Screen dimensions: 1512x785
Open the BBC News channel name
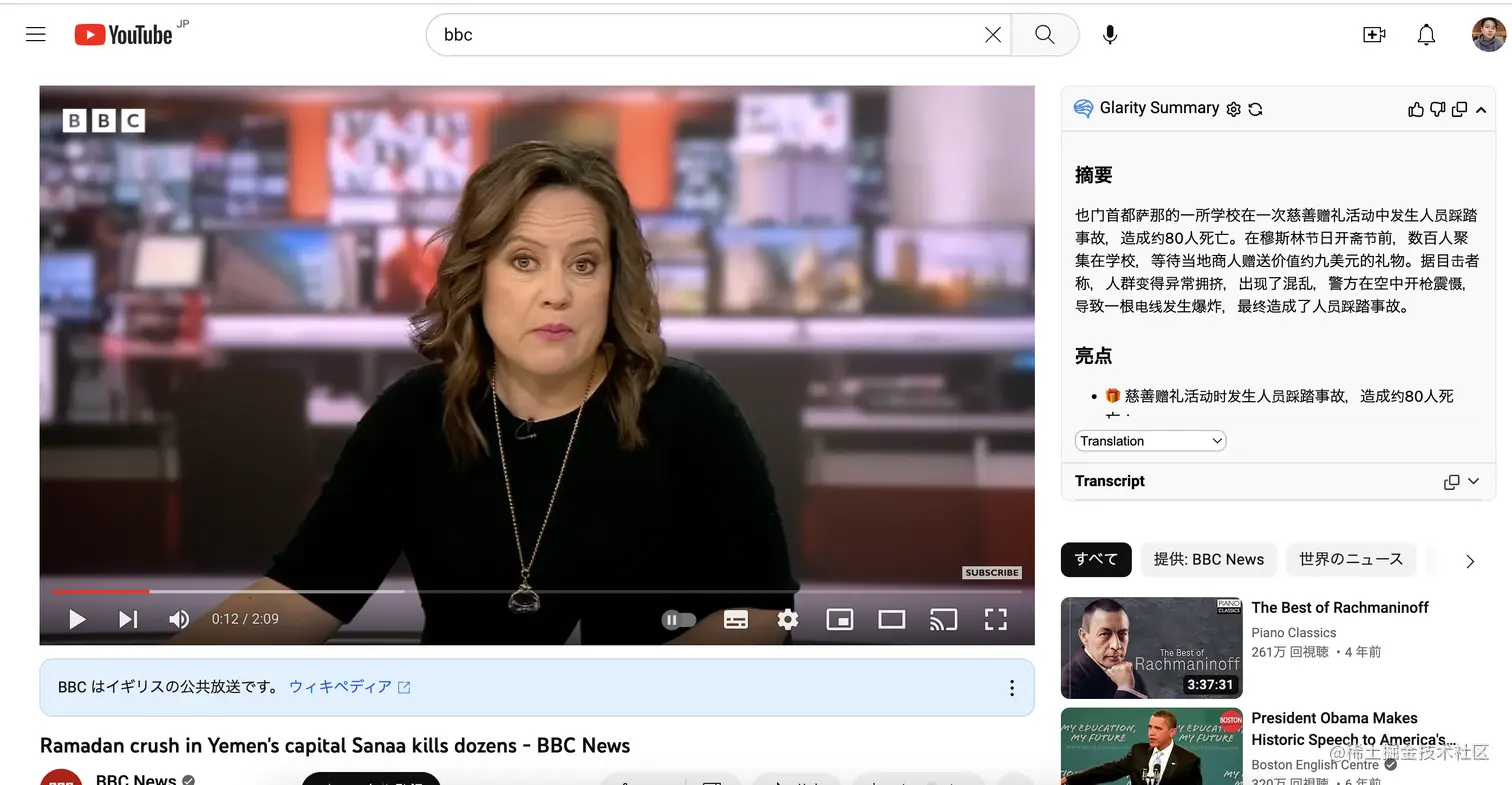pyautogui.click(x=135, y=779)
